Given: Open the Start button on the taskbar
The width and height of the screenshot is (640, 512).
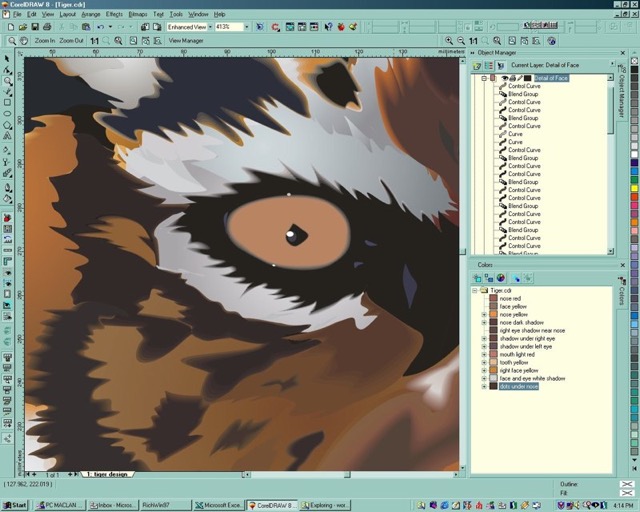Looking at the screenshot, I should pos(15,505).
